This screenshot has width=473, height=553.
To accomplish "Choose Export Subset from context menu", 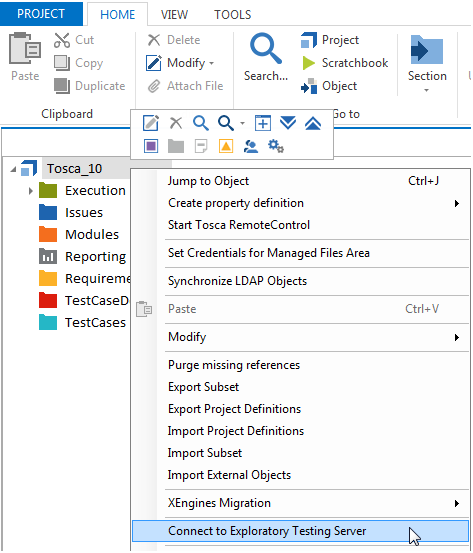I will point(204,387).
